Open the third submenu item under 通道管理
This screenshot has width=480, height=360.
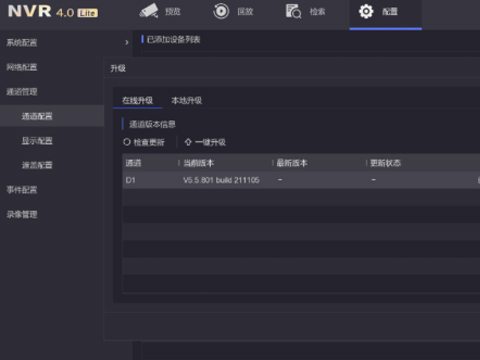(37, 165)
